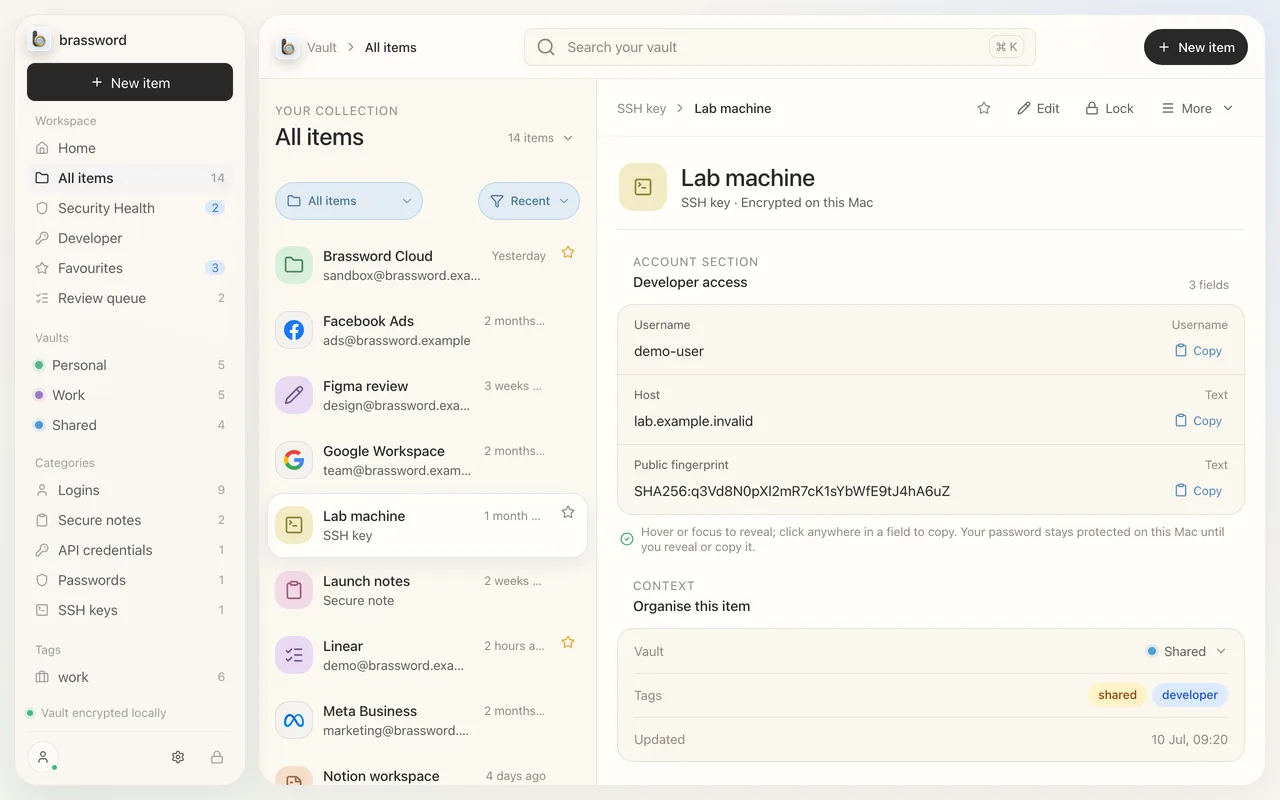Click the Edit button for this item
The image size is (1280, 800).
[x=1038, y=108]
